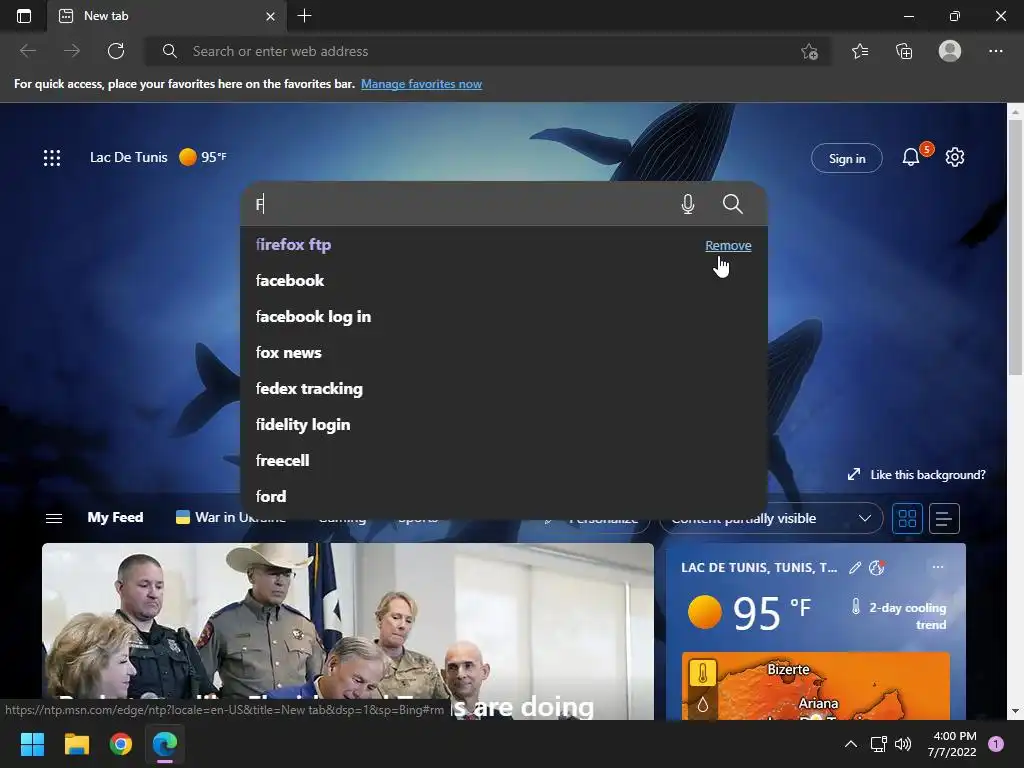
Task: Open Manage favorites now link
Action: click(421, 84)
